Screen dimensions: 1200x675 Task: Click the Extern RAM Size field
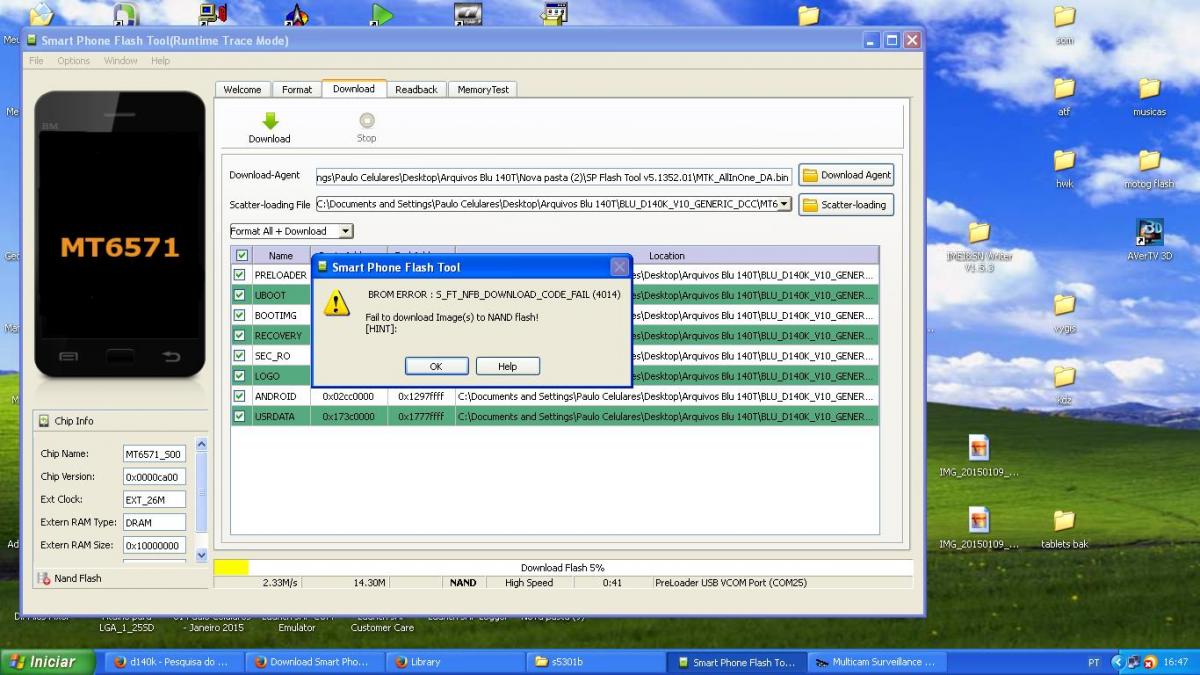154,545
